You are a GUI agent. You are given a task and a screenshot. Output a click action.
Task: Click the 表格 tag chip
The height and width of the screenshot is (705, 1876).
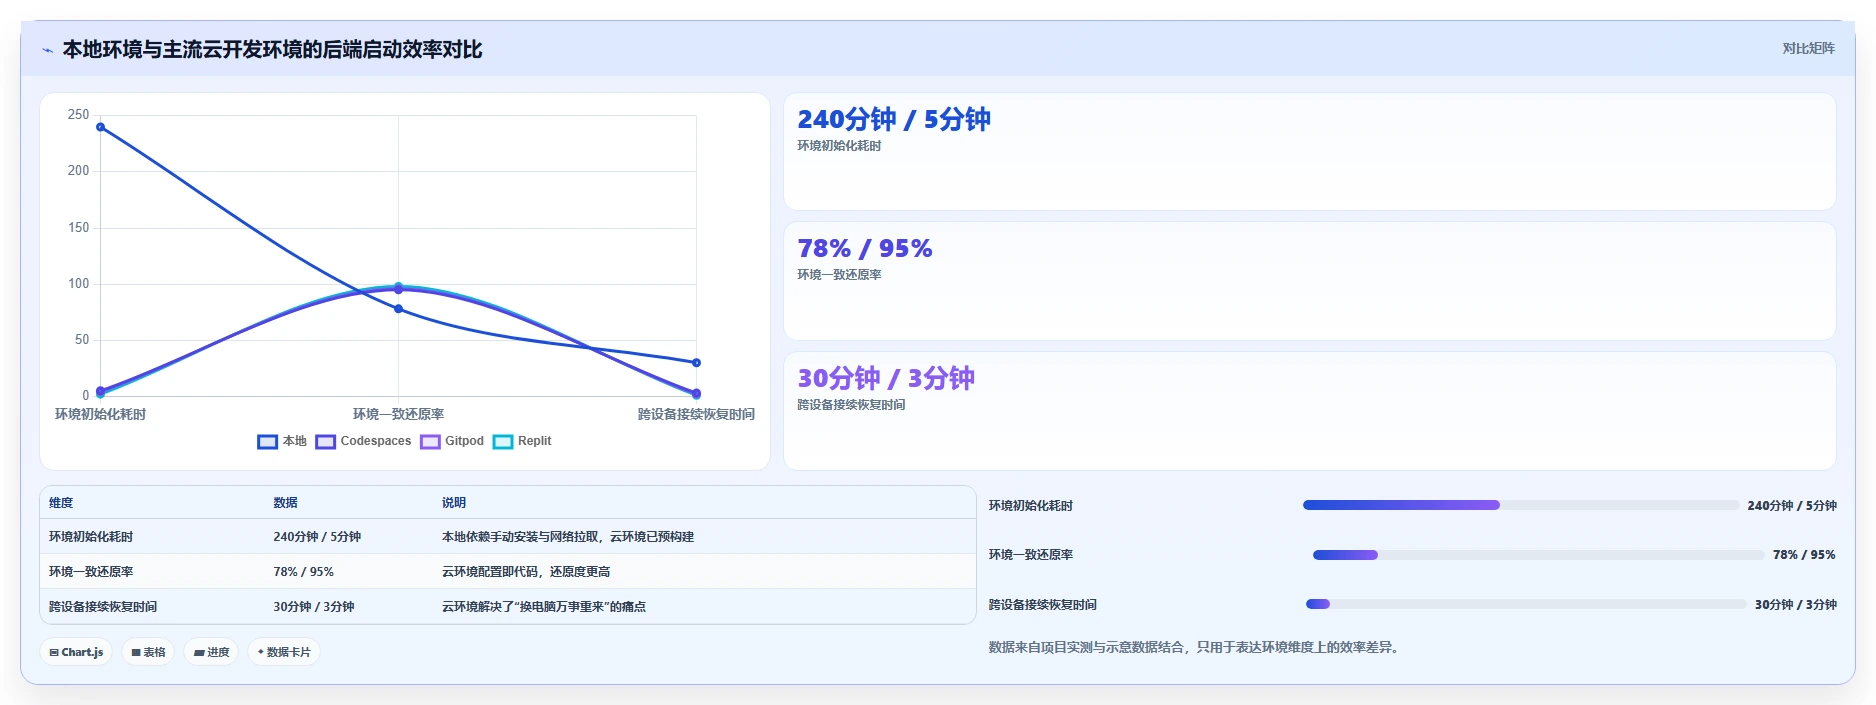click(148, 652)
